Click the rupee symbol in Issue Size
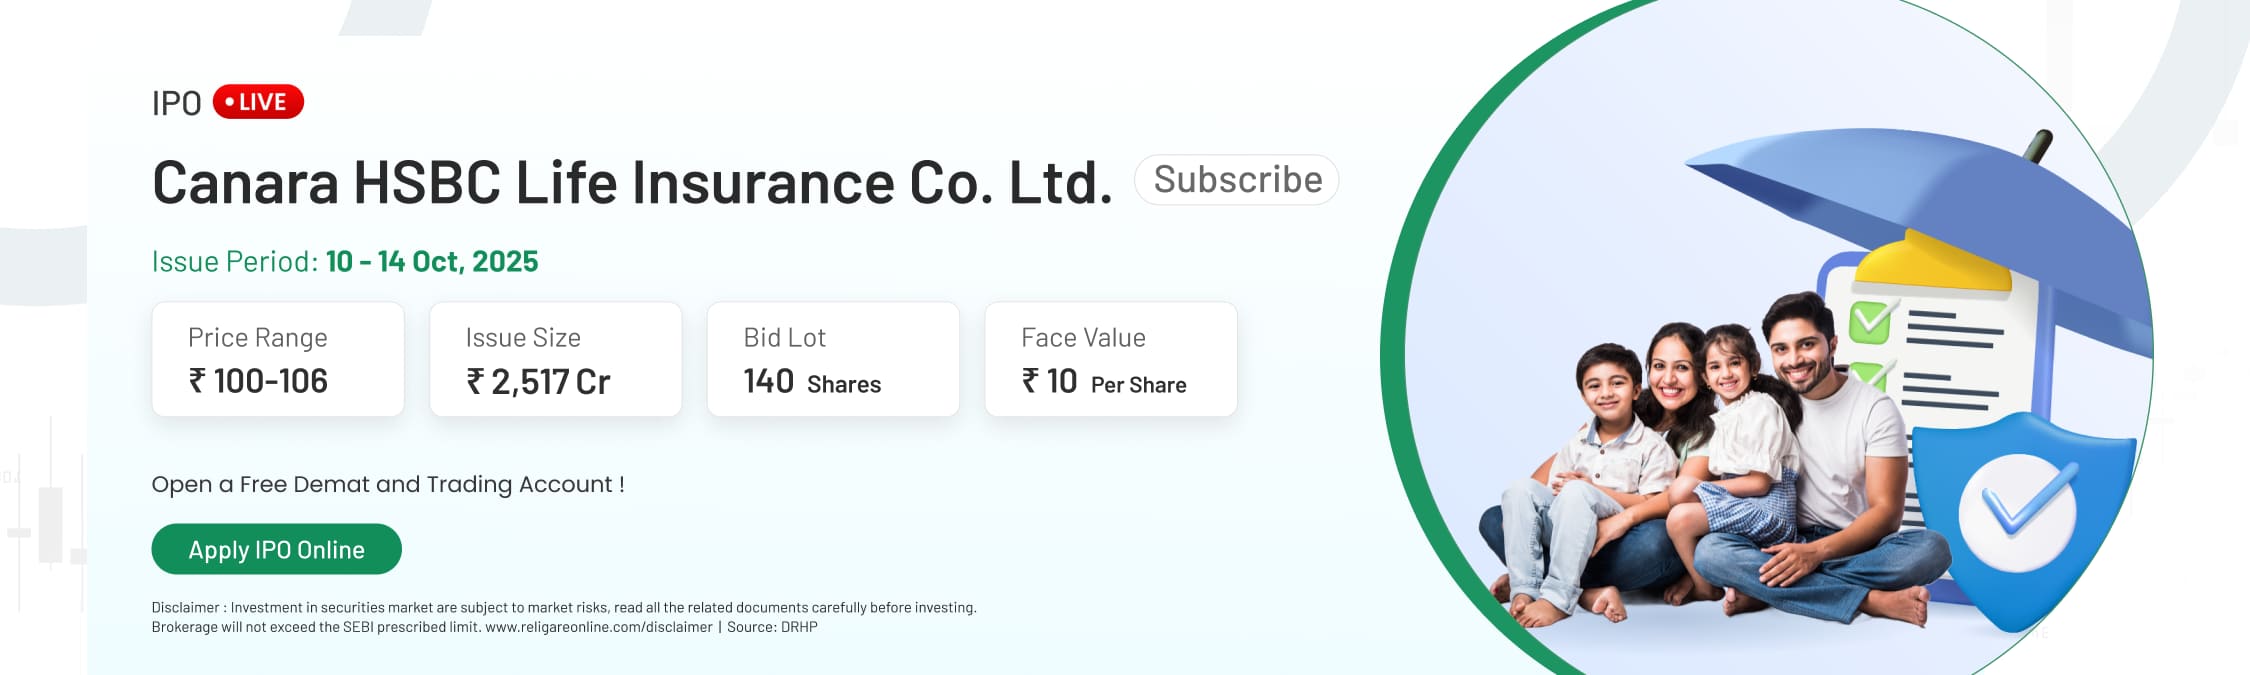Viewport: 2250px width, 675px height. pos(476,381)
